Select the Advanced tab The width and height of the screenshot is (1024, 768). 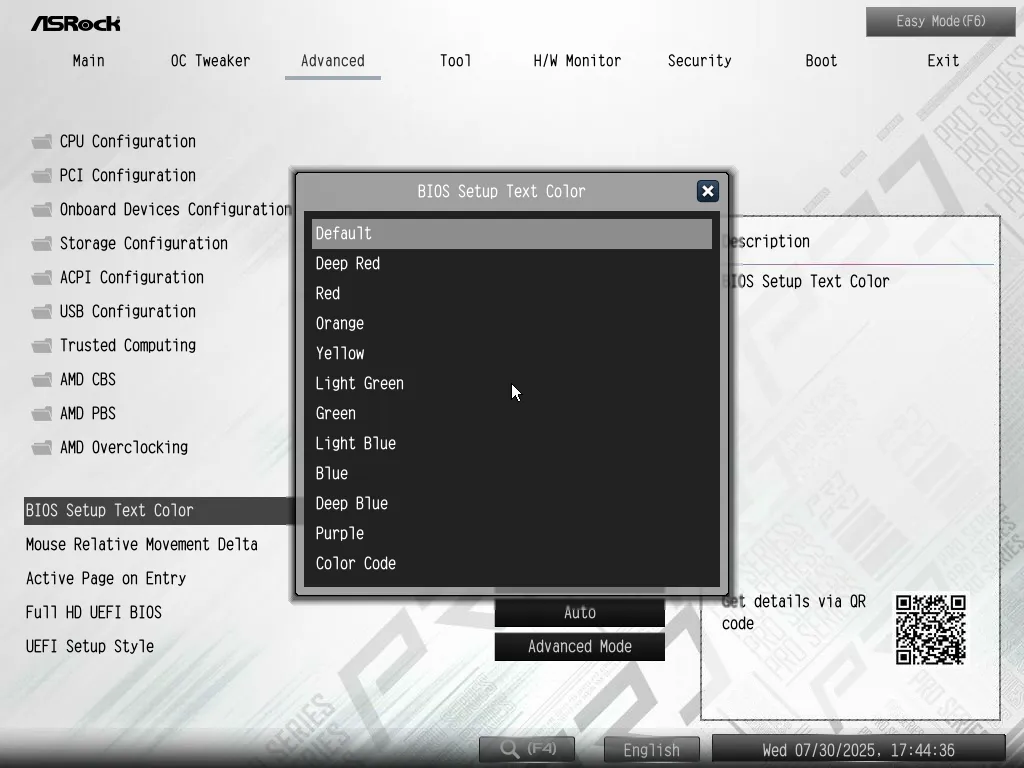pos(333,61)
